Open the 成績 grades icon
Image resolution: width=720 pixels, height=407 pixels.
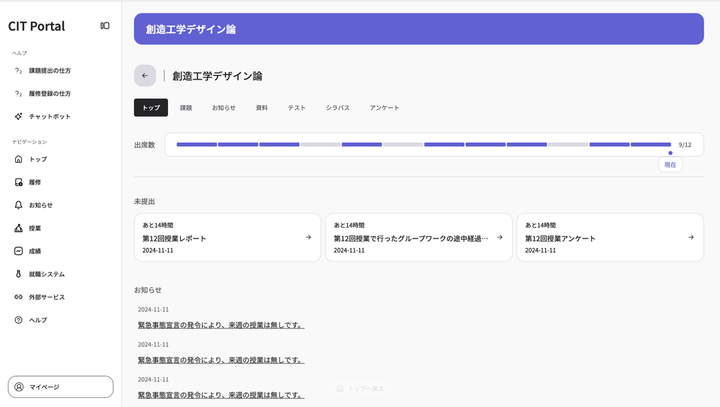[18, 251]
